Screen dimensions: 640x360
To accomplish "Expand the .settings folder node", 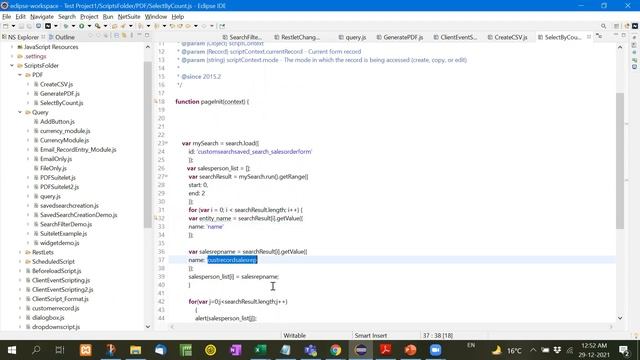I will pyautogui.click(x=12, y=56).
